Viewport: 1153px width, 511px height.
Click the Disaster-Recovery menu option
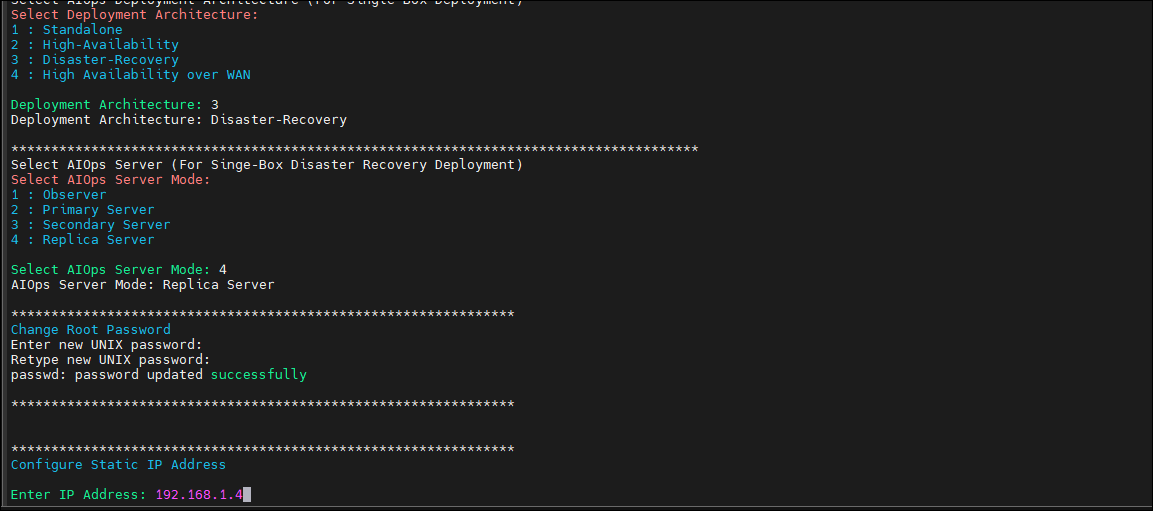click(x=95, y=60)
